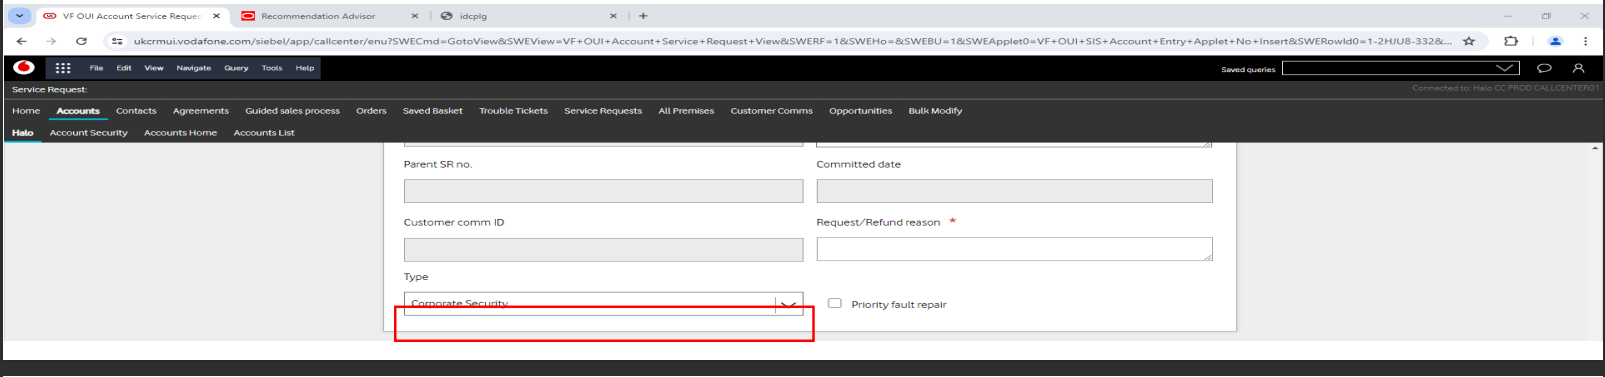
Task: Open the Chrome three-dot menu
Action: coord(1586,41)
